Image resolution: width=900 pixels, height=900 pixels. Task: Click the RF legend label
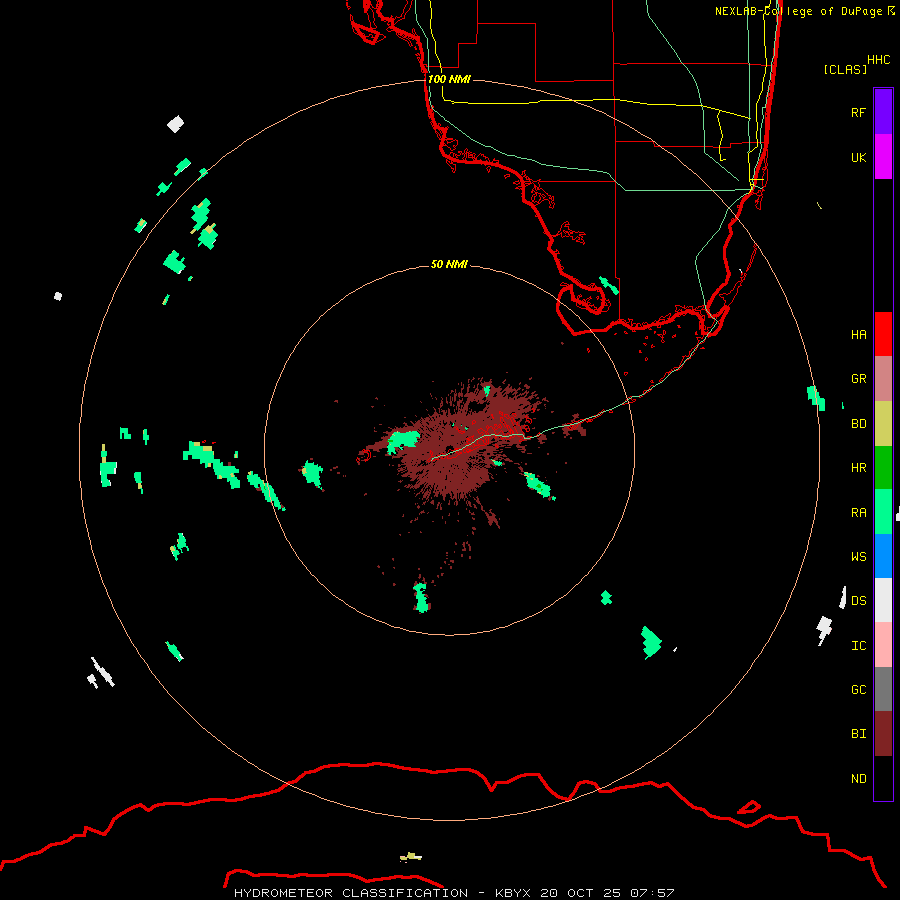click(x=858, y=112)
